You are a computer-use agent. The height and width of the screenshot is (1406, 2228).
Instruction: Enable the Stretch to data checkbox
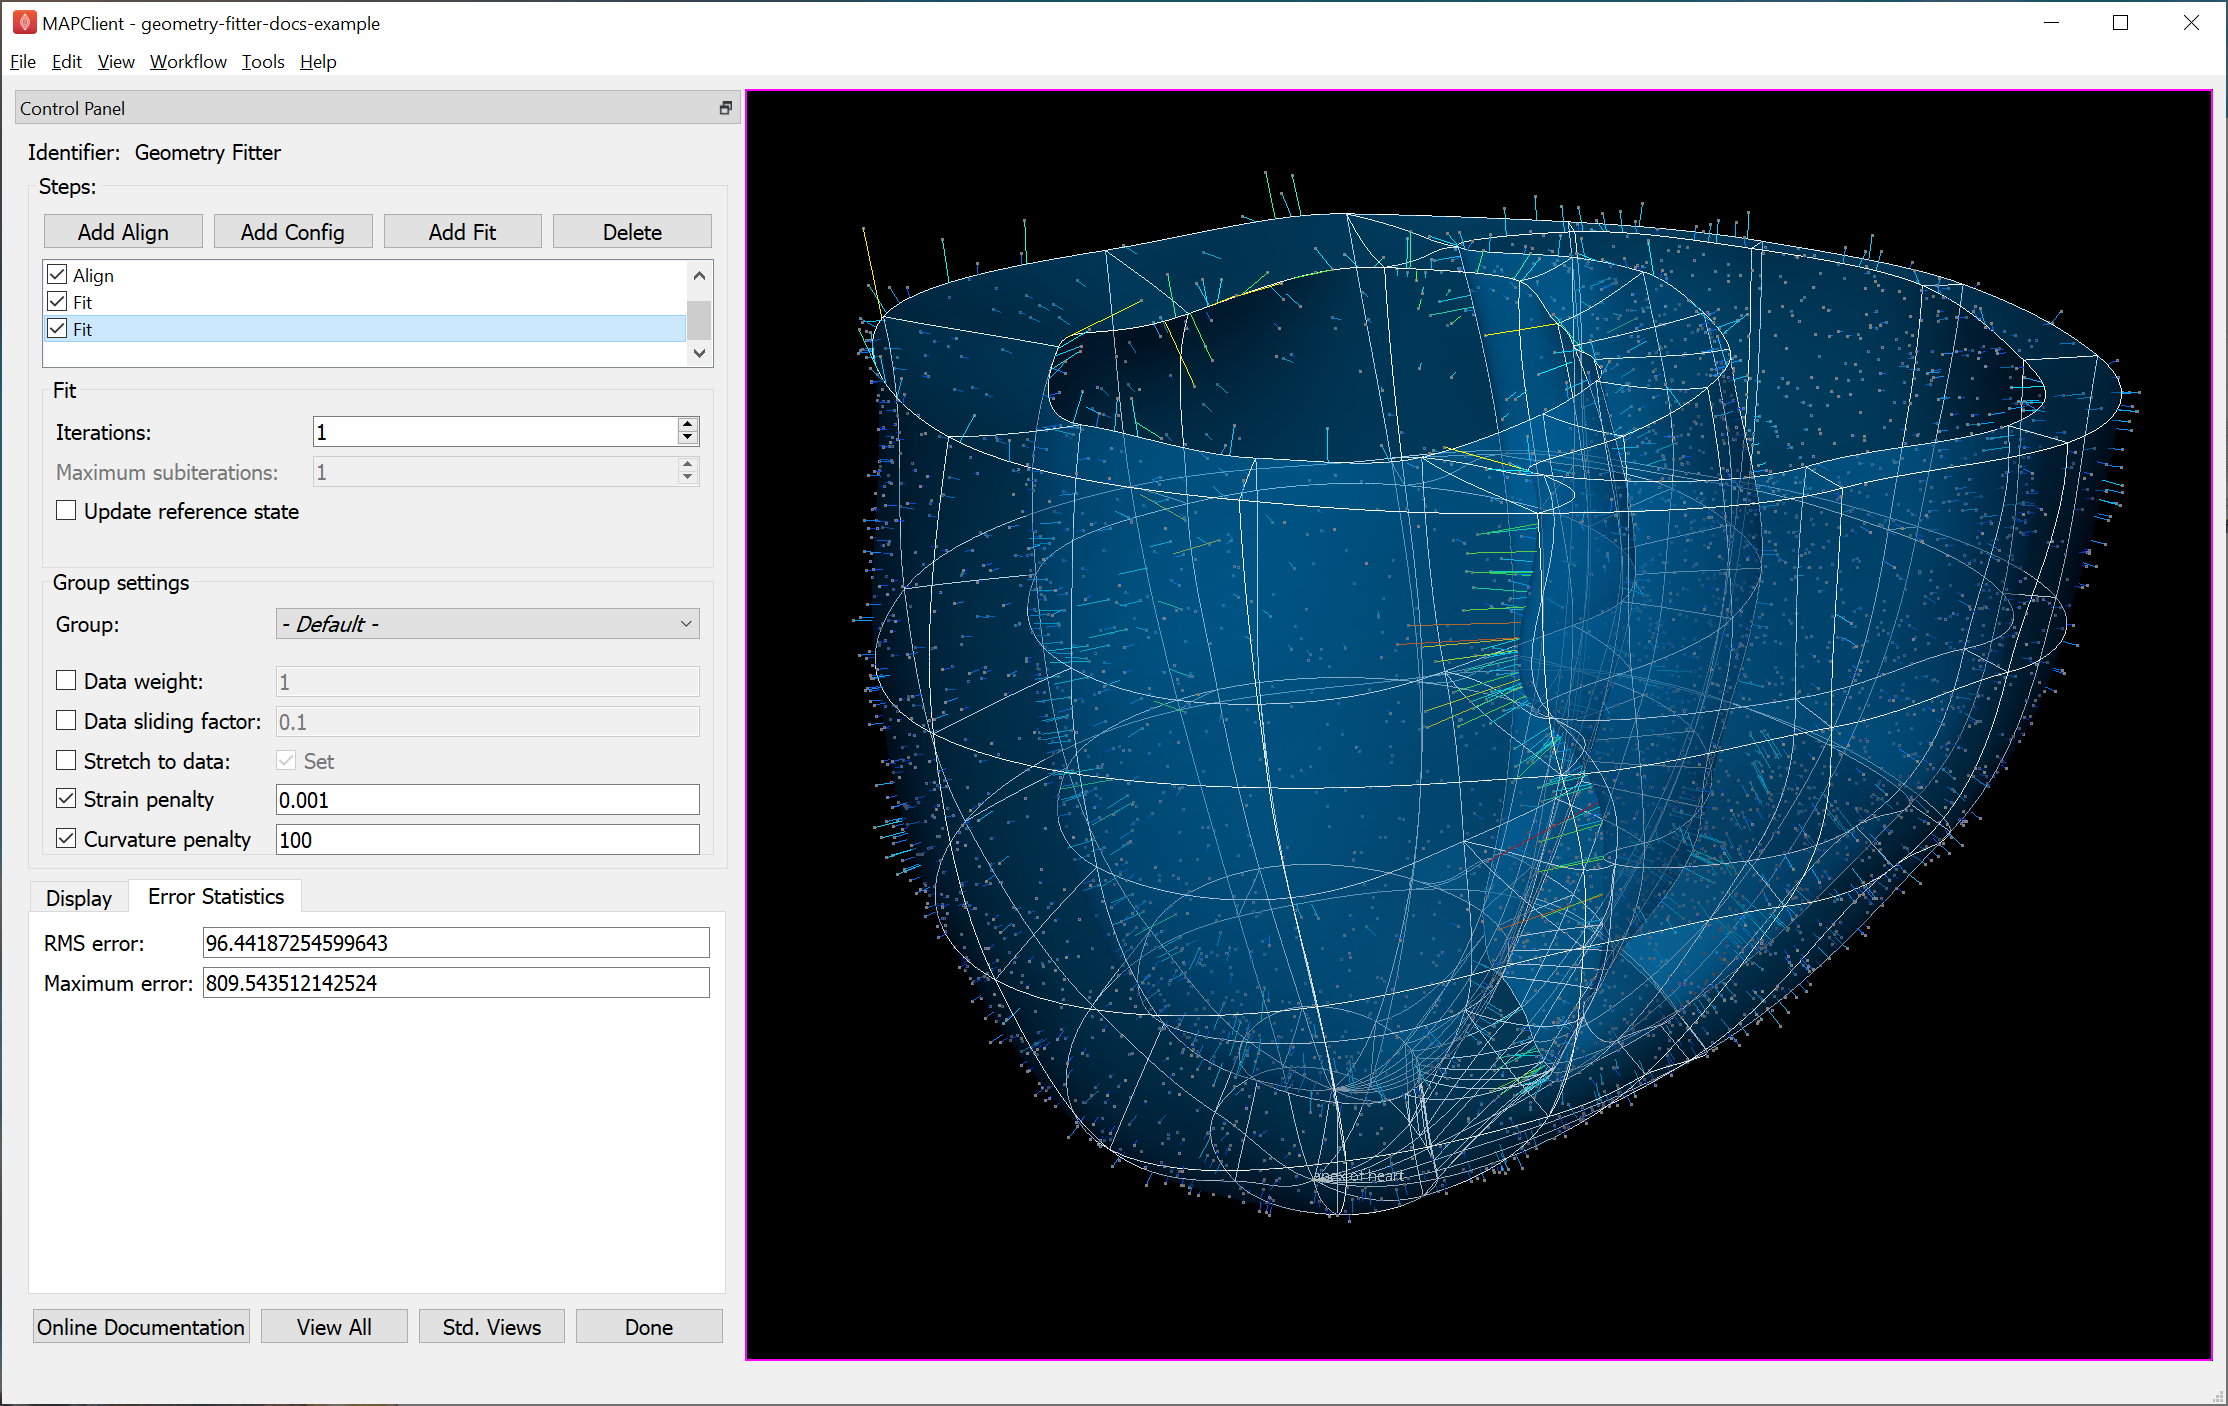[66, 761]
